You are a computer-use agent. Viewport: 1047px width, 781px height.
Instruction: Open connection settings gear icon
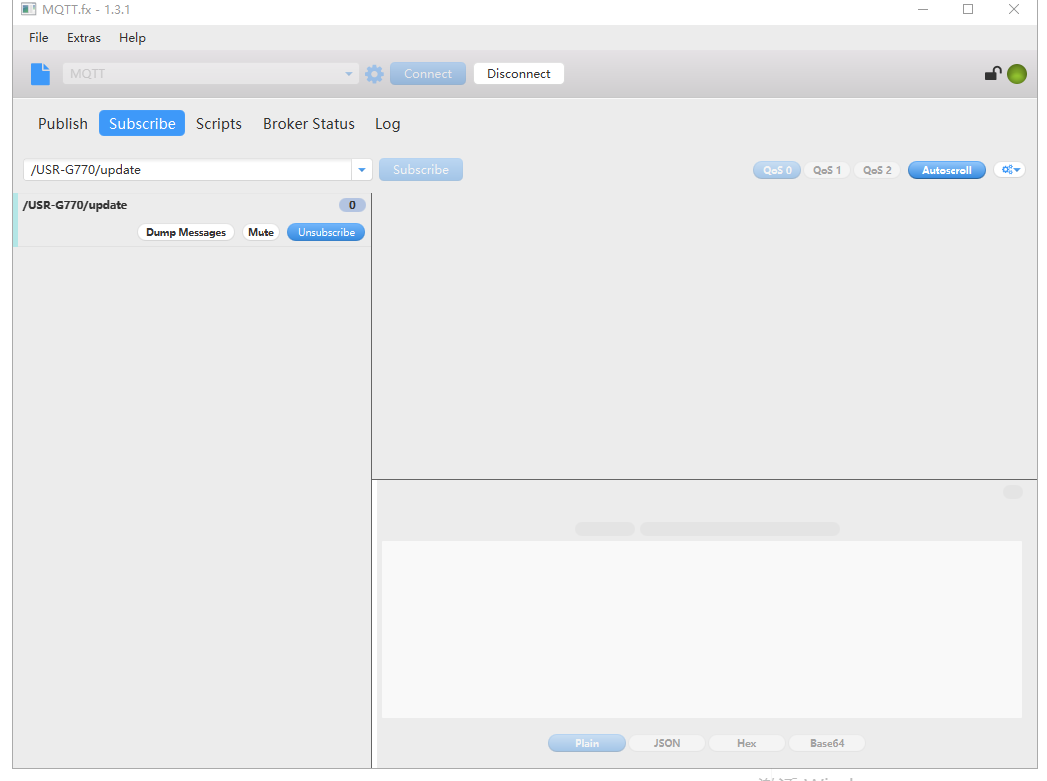point(375,73)
